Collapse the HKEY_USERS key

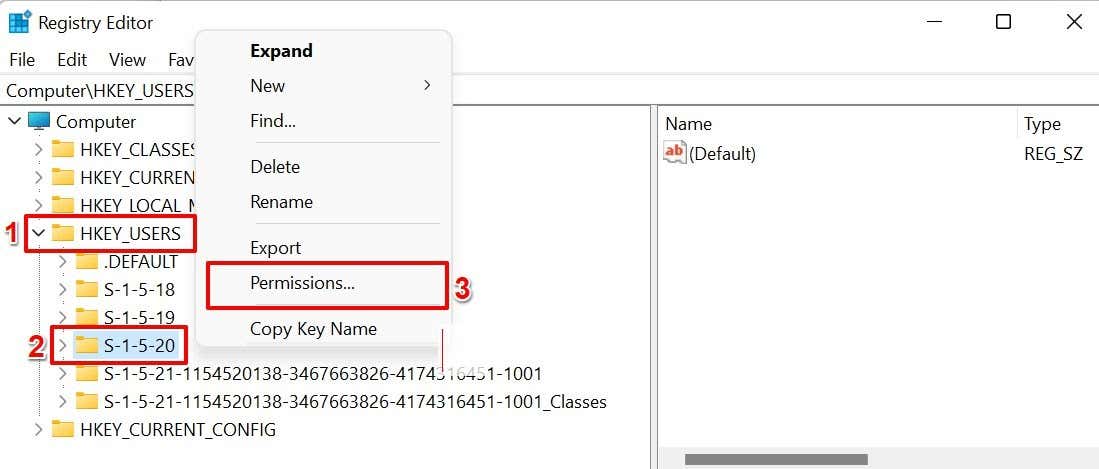click(39, 233)
